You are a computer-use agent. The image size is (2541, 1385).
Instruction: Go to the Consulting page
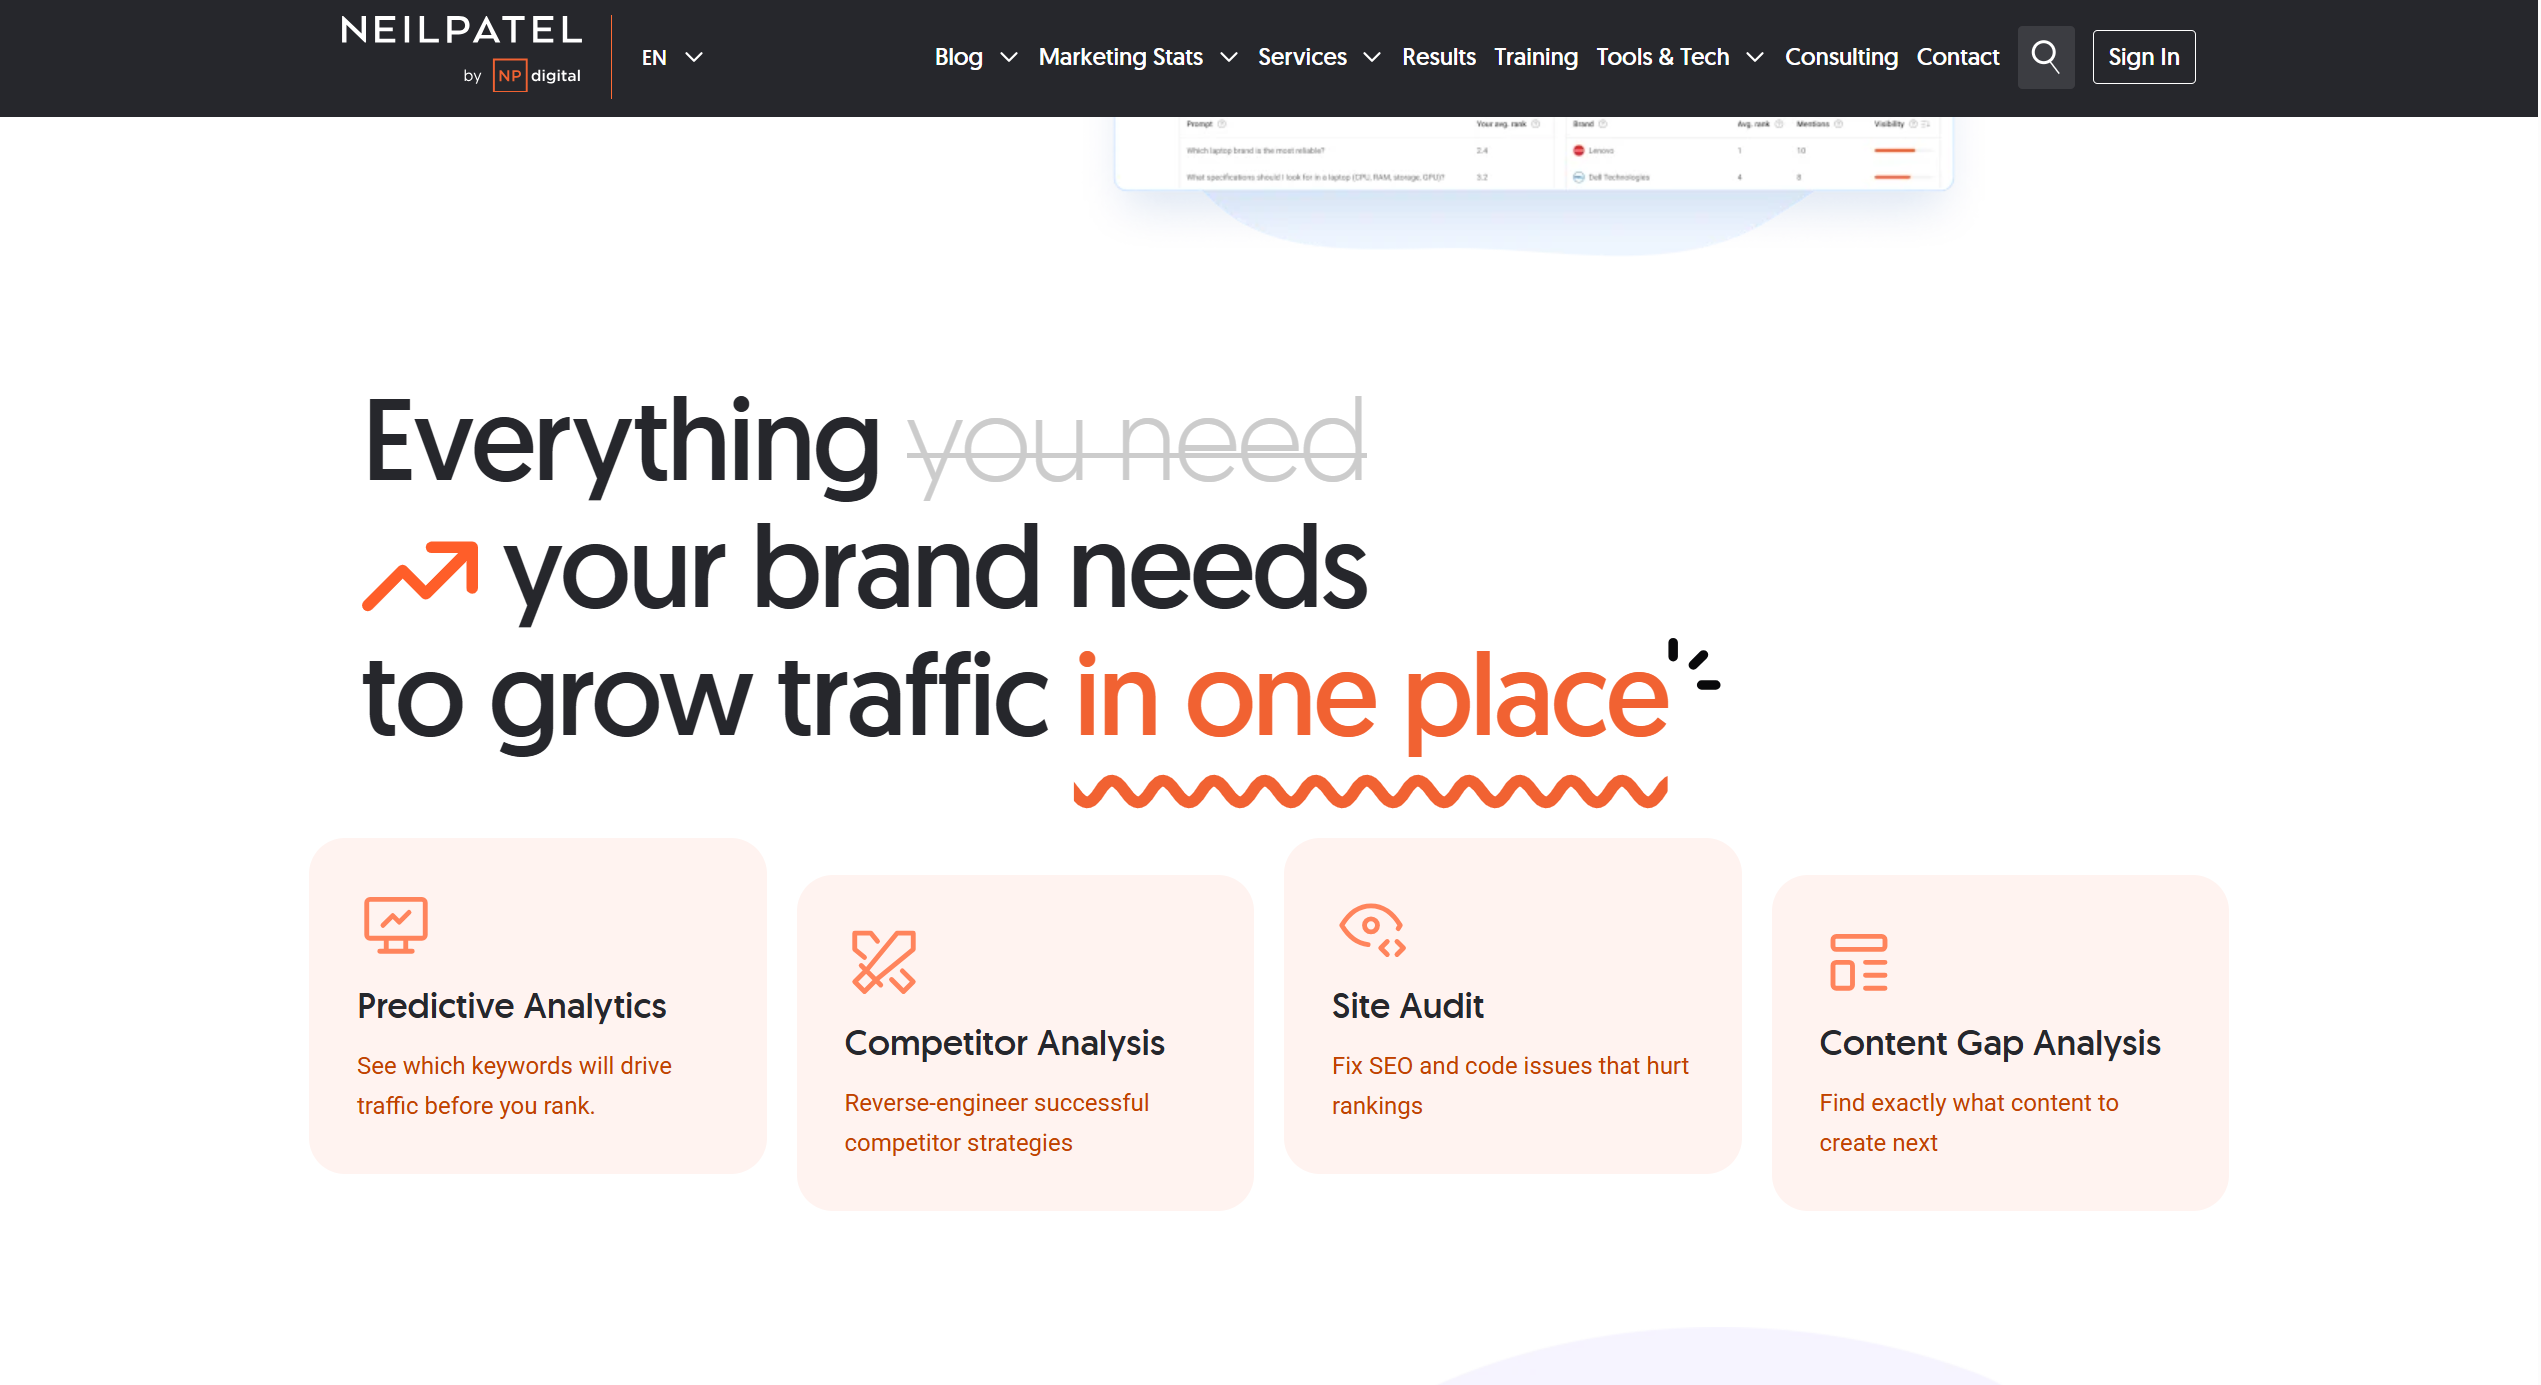click(x=1842, y=57)
